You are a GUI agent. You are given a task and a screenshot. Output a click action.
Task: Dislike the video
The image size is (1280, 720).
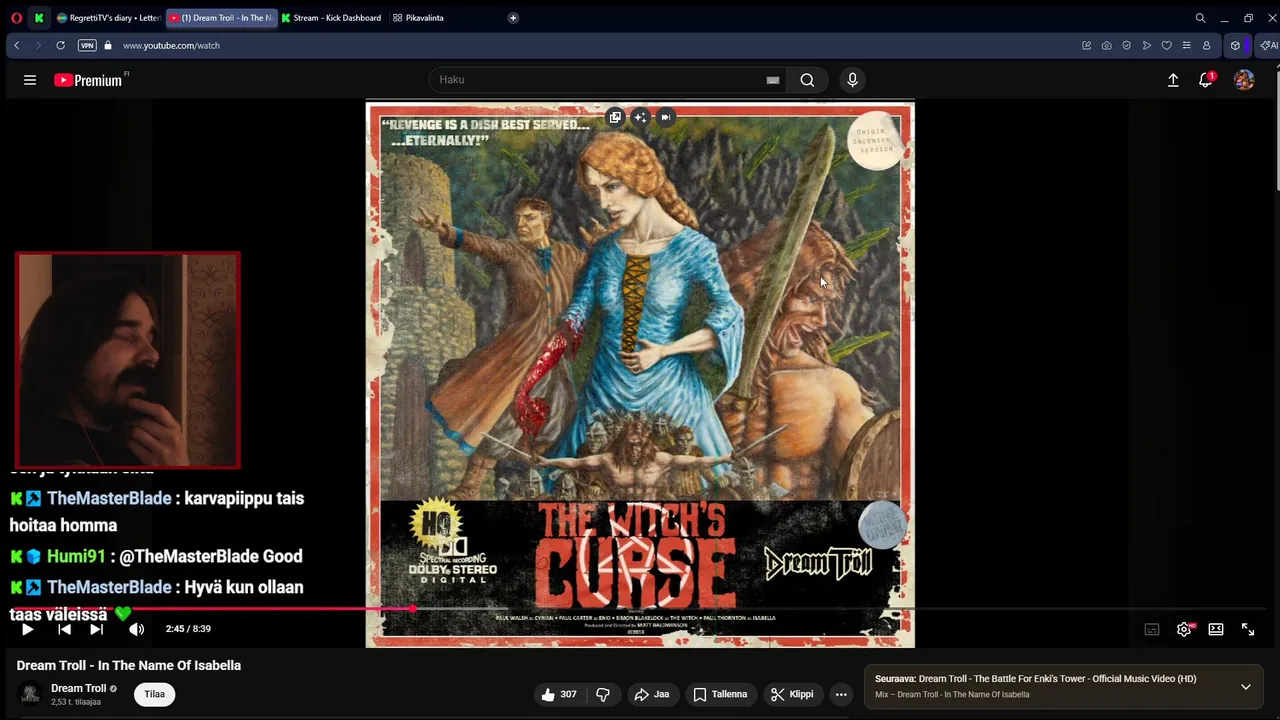click(603, 694)
